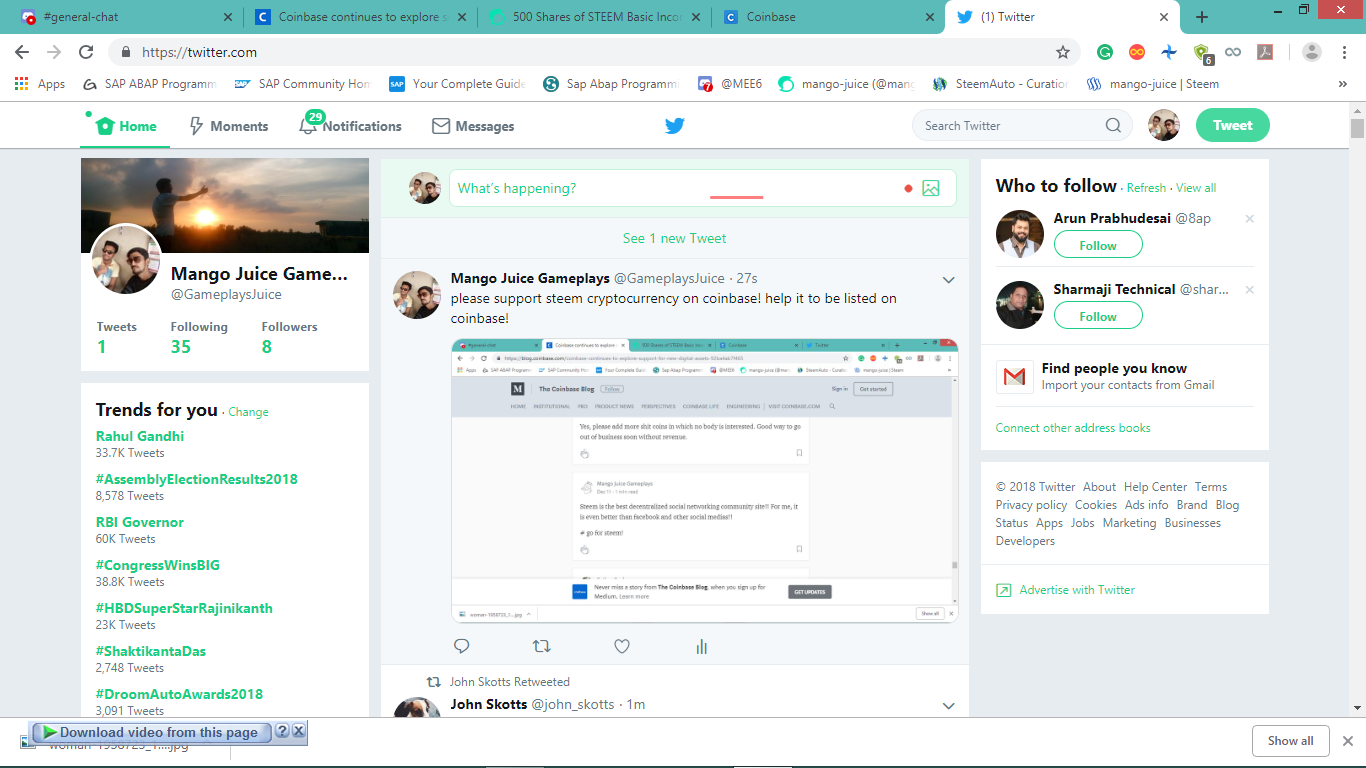Open #CongressWinsBIG trend
Screen dimensions: 1366x768
click(158, 565)
